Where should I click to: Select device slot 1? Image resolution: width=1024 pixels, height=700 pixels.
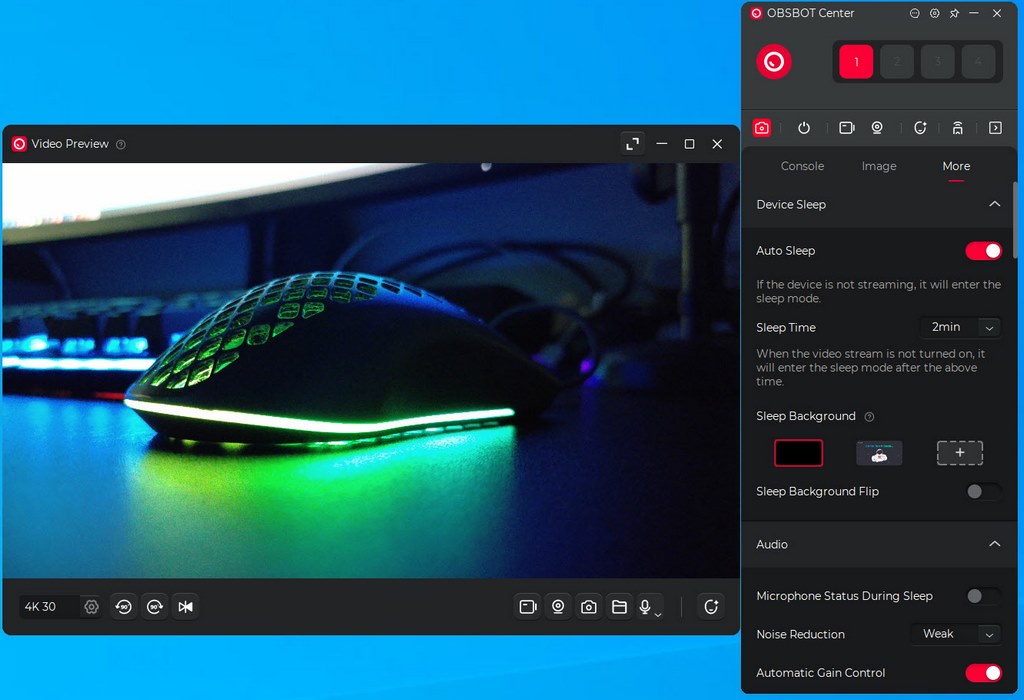[856, 62]
